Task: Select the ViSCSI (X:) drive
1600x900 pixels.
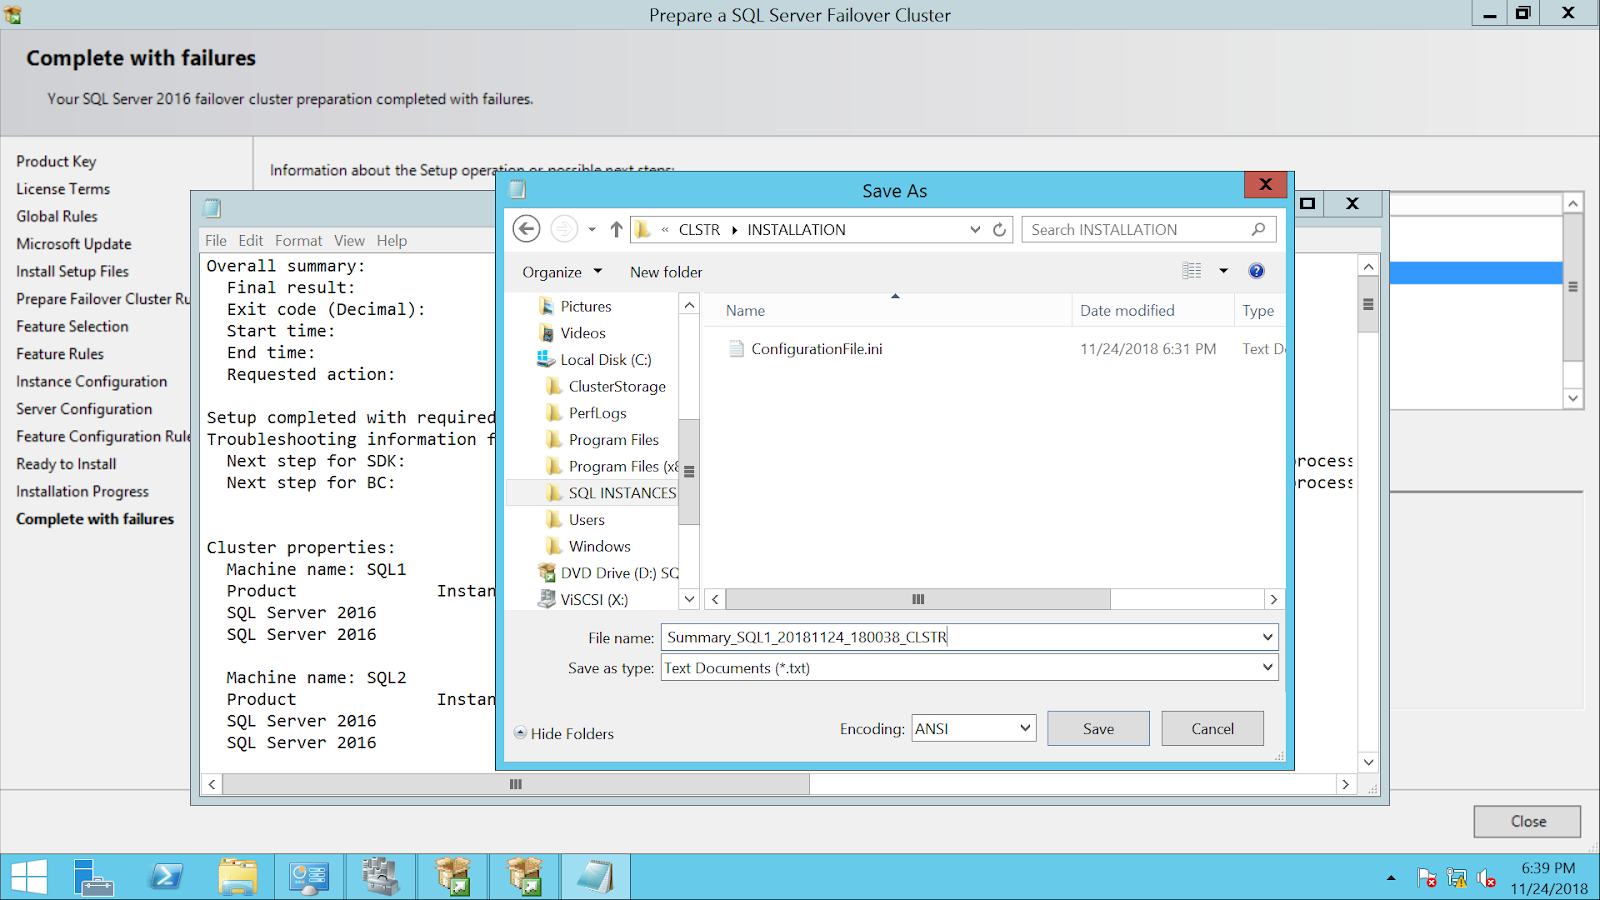Action: [x=583, y=600]
